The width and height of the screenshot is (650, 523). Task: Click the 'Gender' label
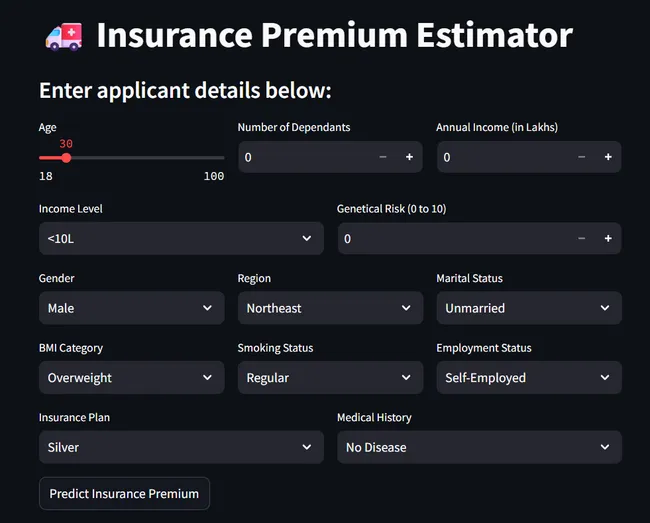click(x=56, y=278)
